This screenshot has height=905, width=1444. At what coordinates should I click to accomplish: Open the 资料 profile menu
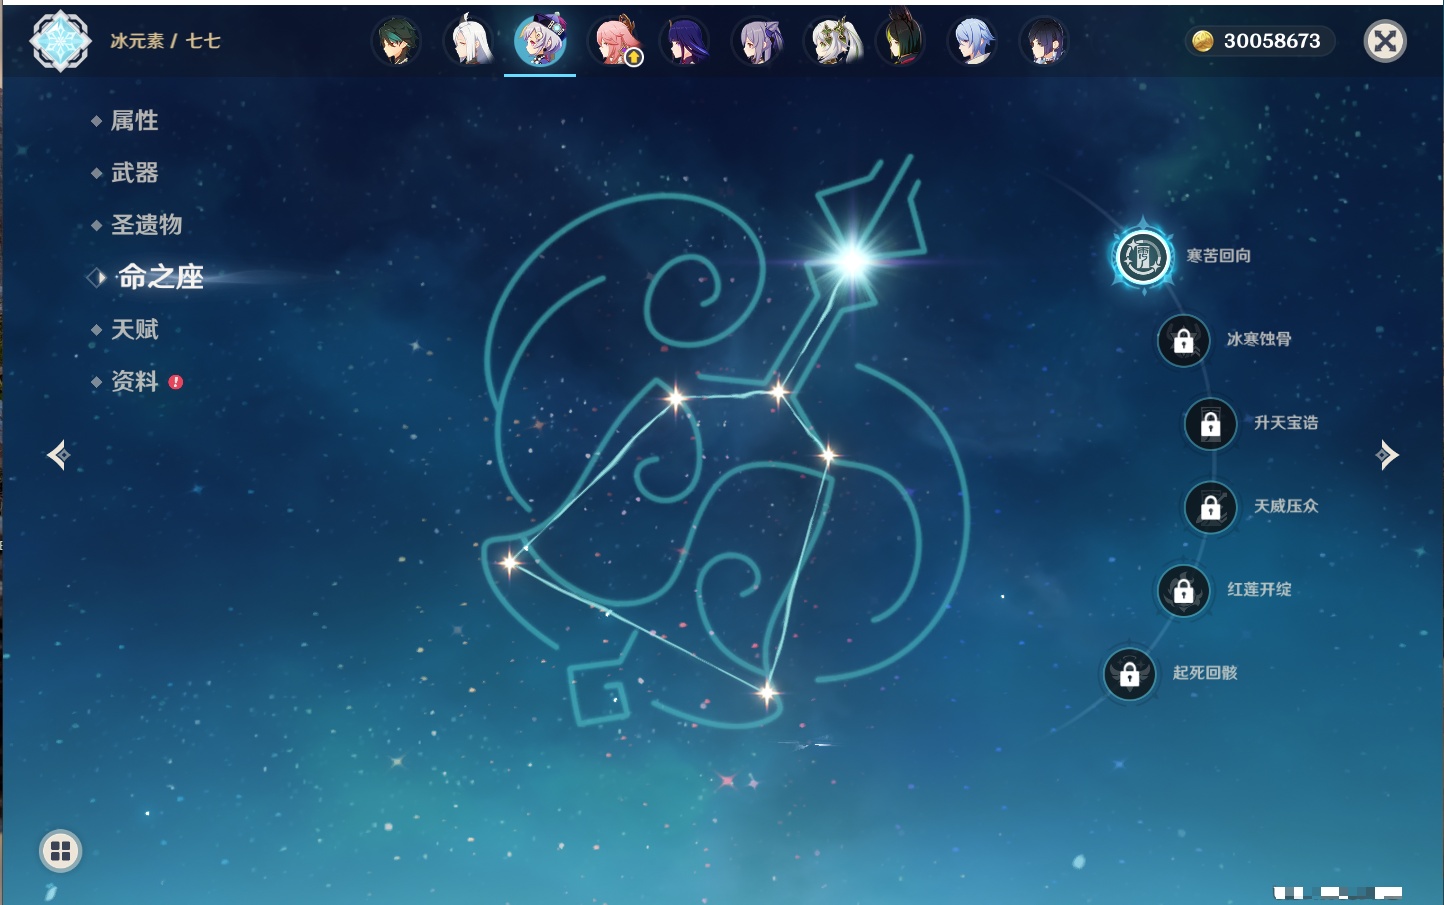tap(134, 381)
